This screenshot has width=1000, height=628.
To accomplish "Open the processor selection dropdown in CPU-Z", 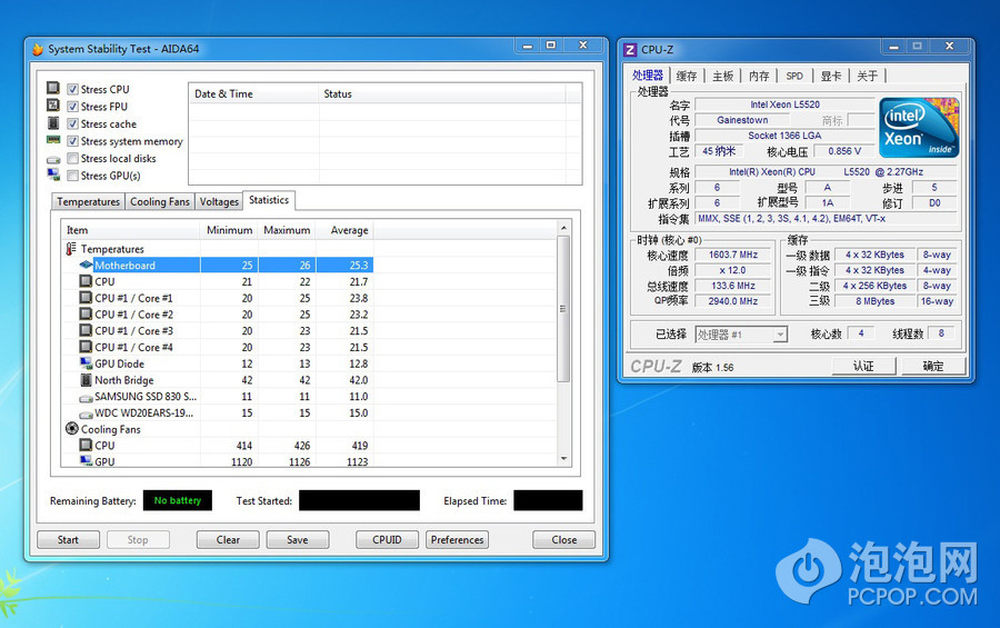I will click(741, 335).
